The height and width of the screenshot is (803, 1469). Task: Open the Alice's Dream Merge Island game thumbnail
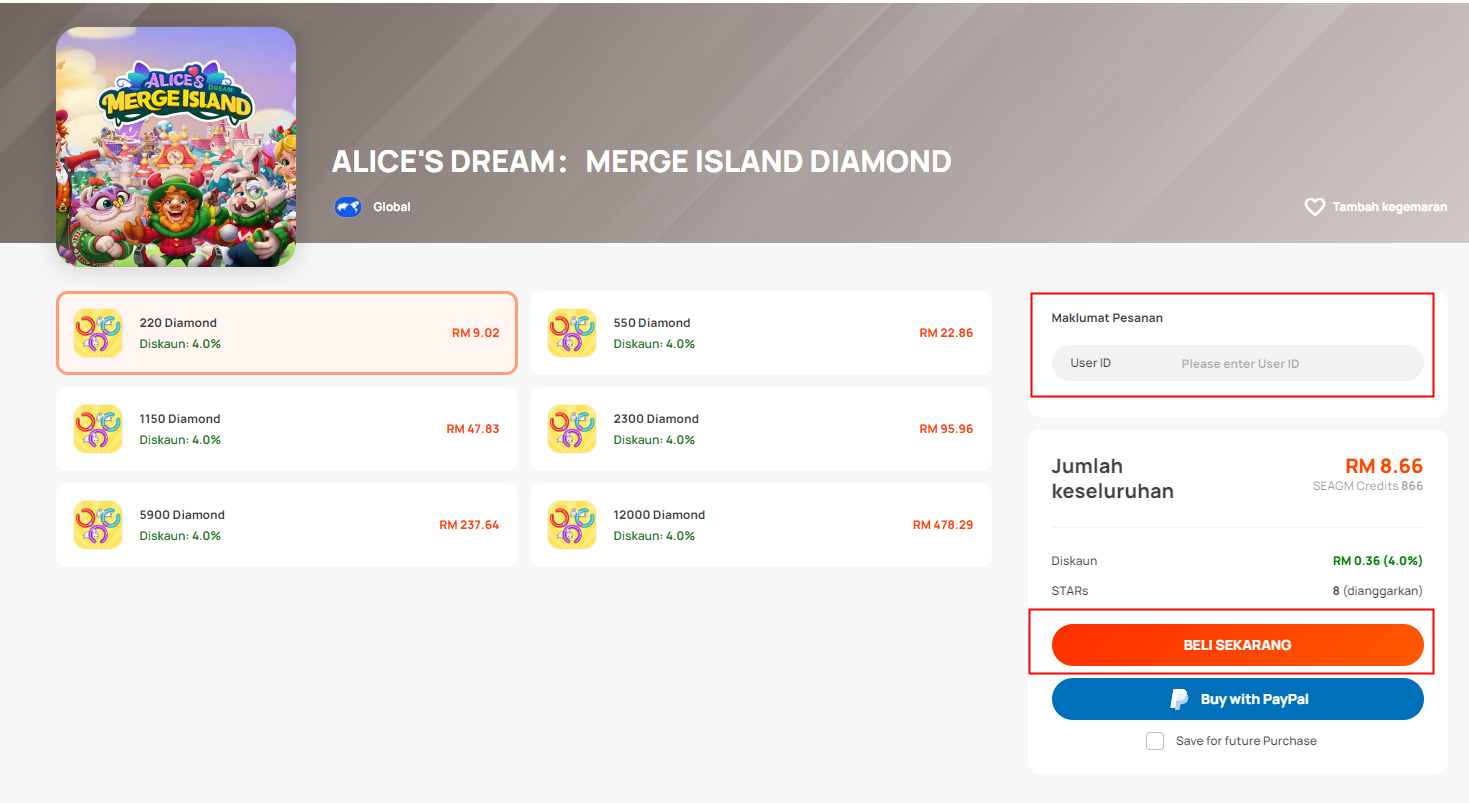pyautogui.click(x=176, y=147)
